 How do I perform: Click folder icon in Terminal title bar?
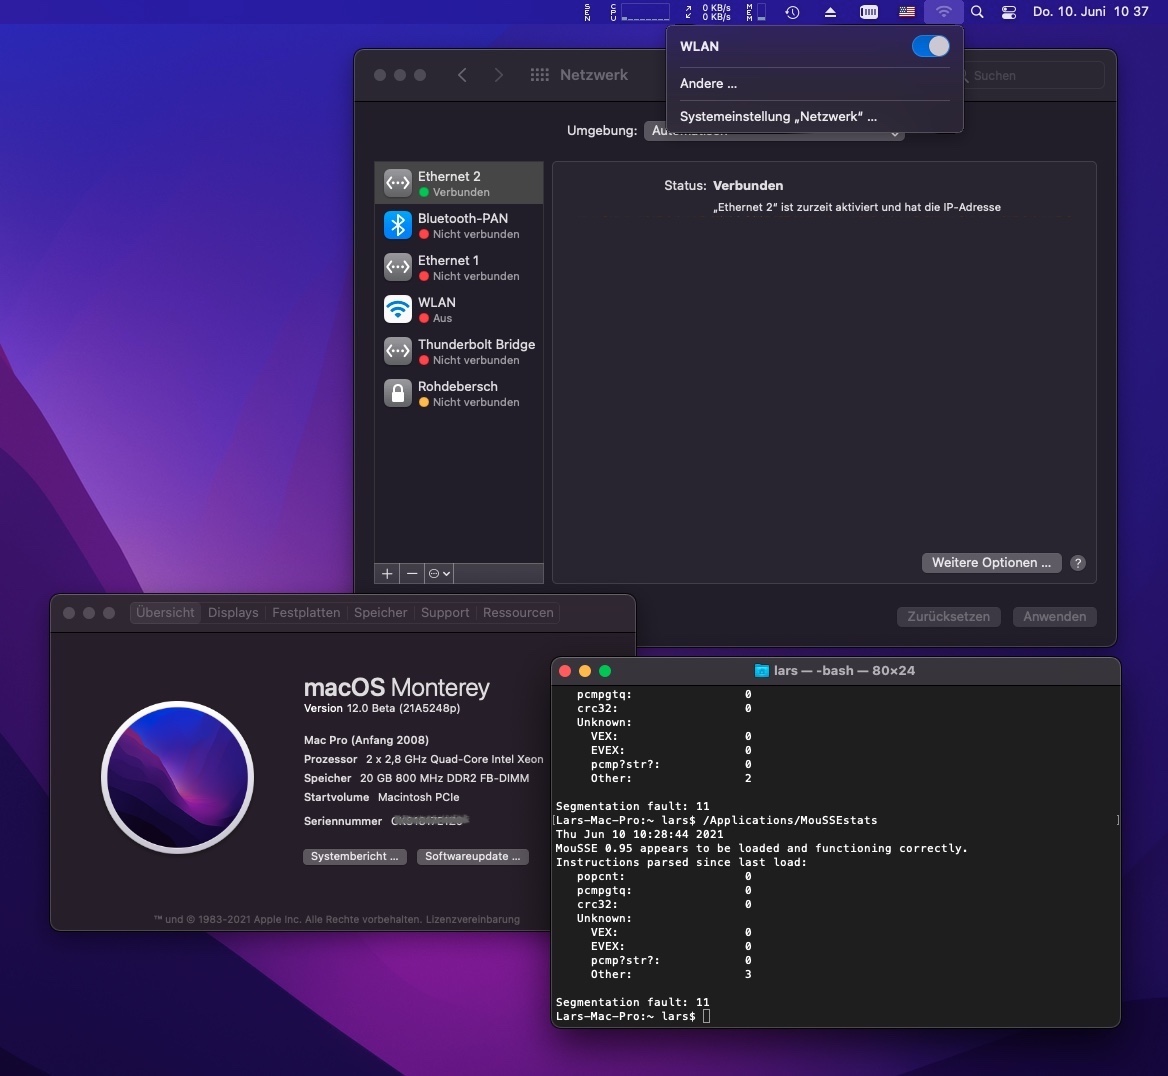pyautogui.click(x=761, y=671)
